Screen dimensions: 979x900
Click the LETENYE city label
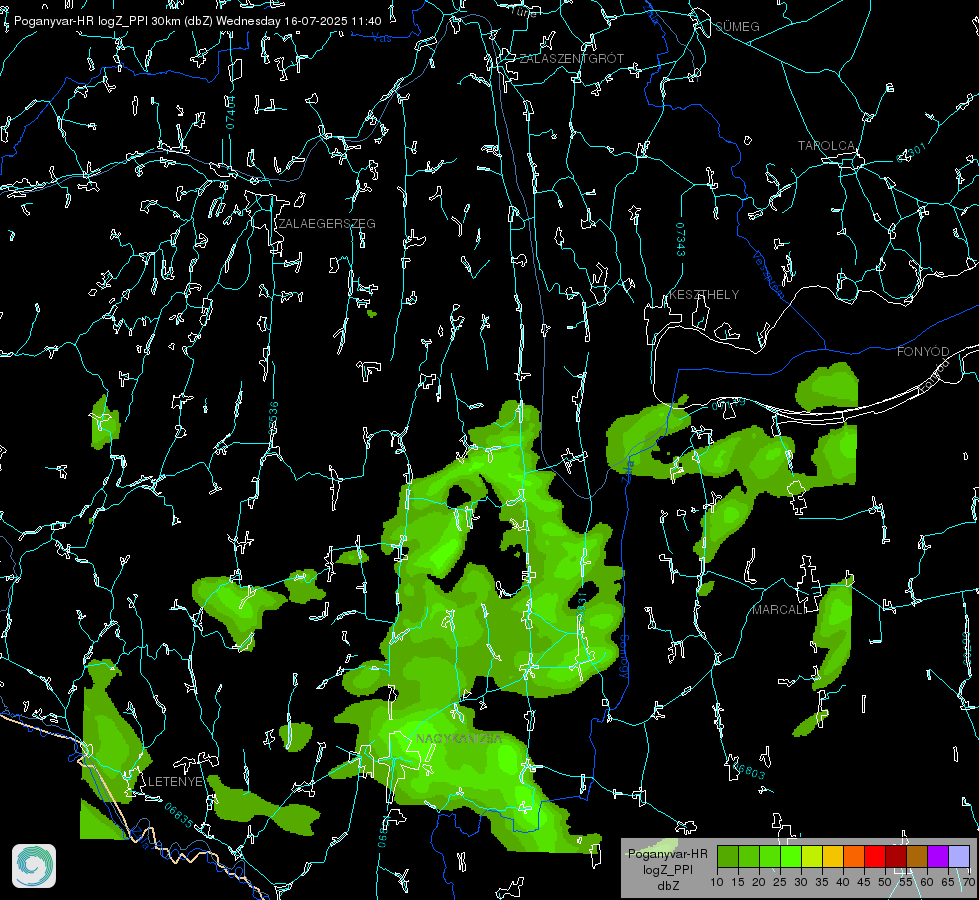(x=176, y=782)
